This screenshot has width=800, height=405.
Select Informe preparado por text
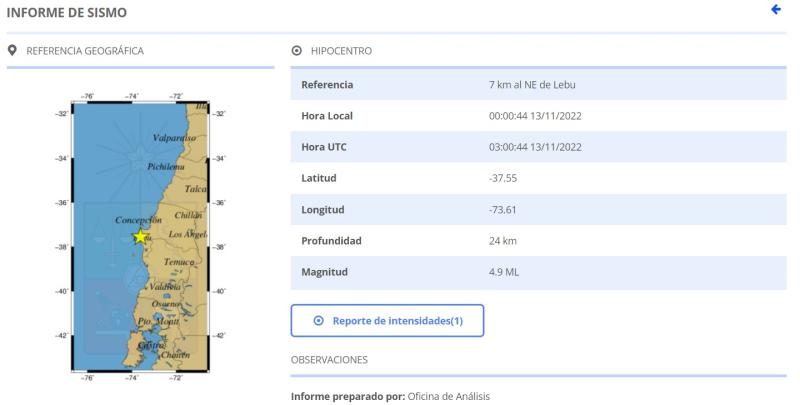pyautogui.click(x=348, y=396)
